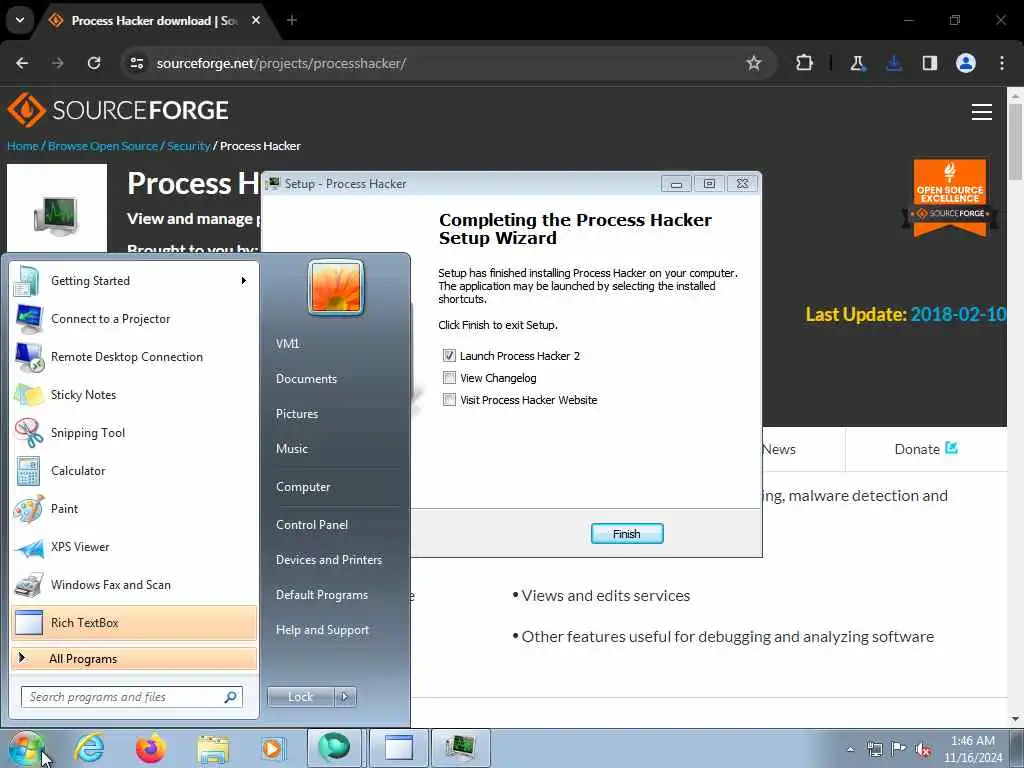Click the Lock button
This screenshot has height=768, width=1024.
[300, 697]
